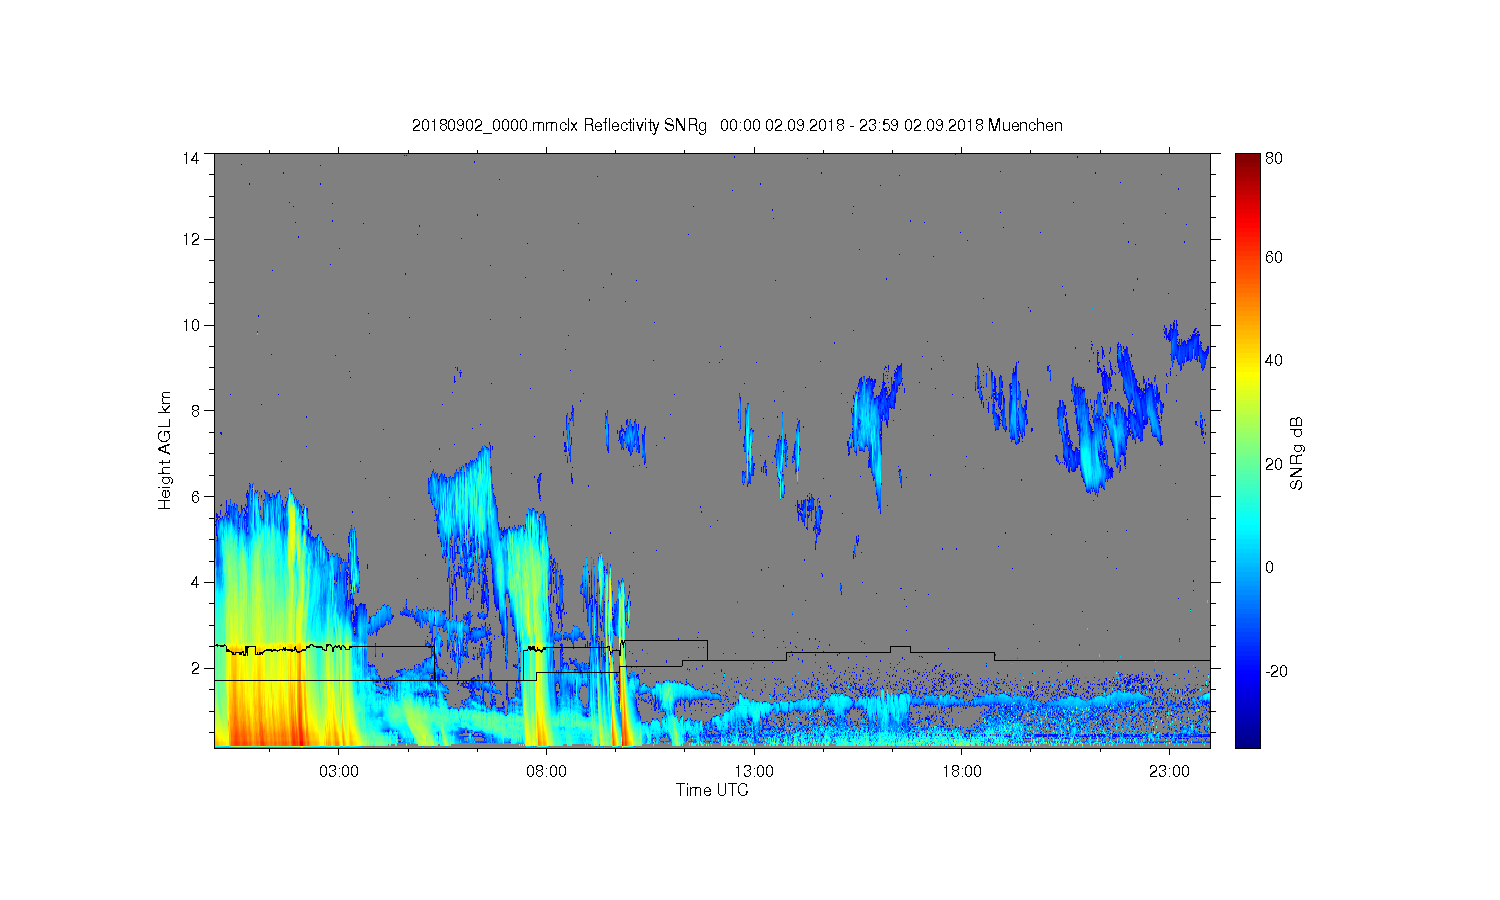Click the height axis label 6
Screen dimensions: 1500x900
coord(196,496)
